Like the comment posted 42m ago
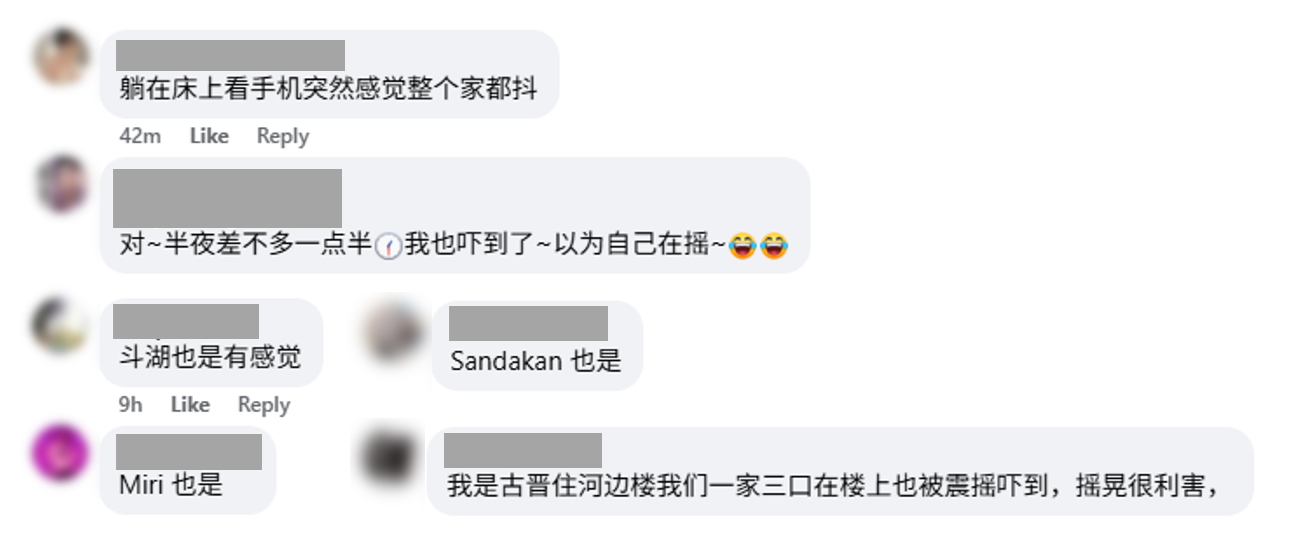Screen dimensions: 1310x559 (209, 136)
